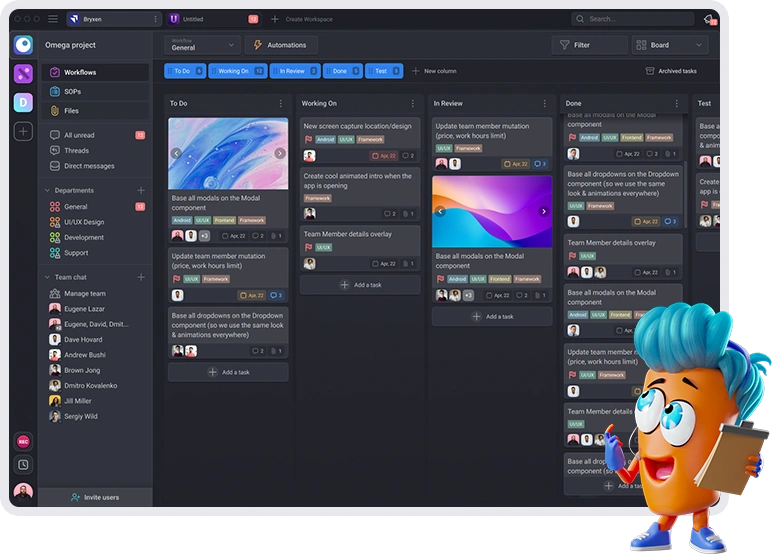Add a task in To Do column

[x=228, y=372]
